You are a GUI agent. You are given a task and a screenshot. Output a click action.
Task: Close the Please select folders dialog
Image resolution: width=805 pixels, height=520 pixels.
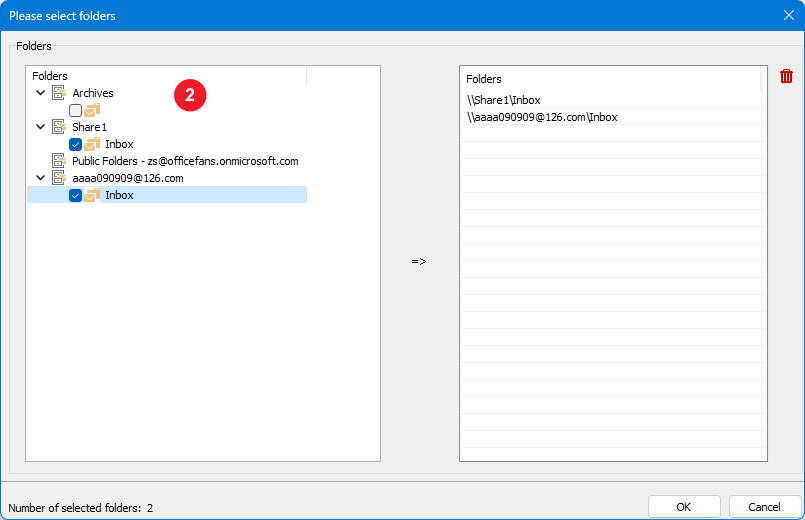[x=788, y=15]
